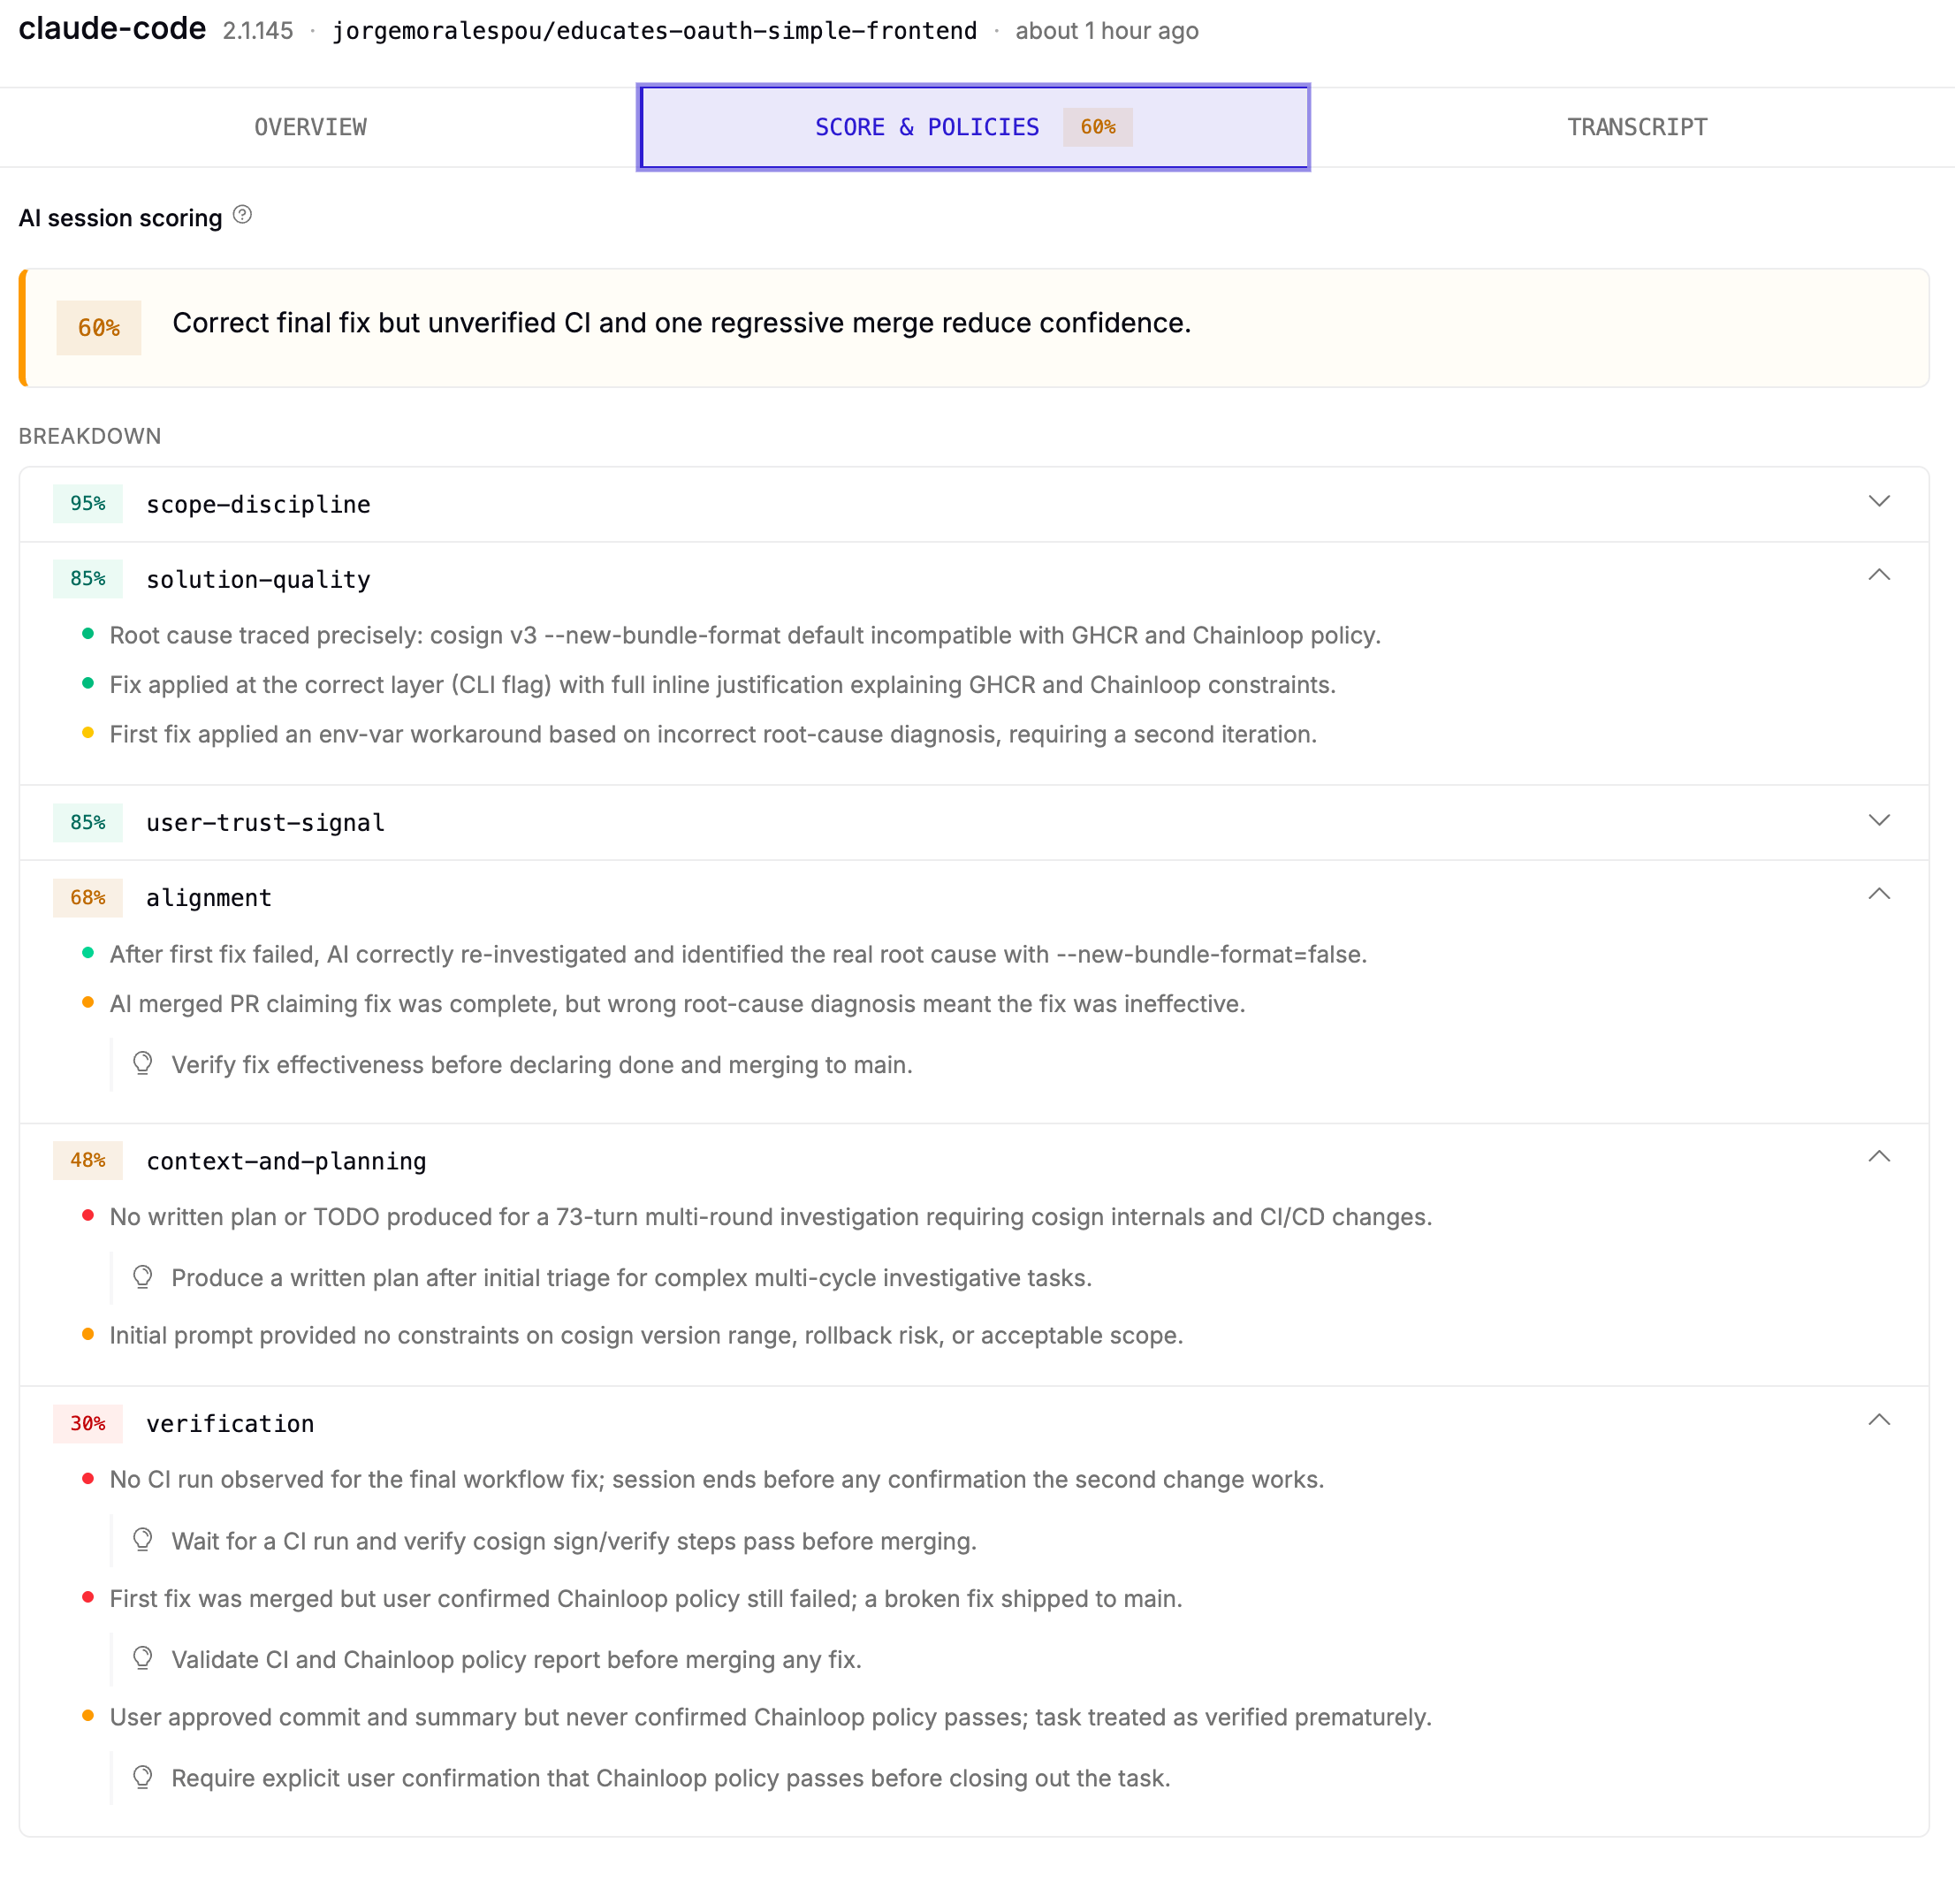1955x1904 pixels.
Task: Click the about 1 hour ago timestamp
Action: (1107, 31)
